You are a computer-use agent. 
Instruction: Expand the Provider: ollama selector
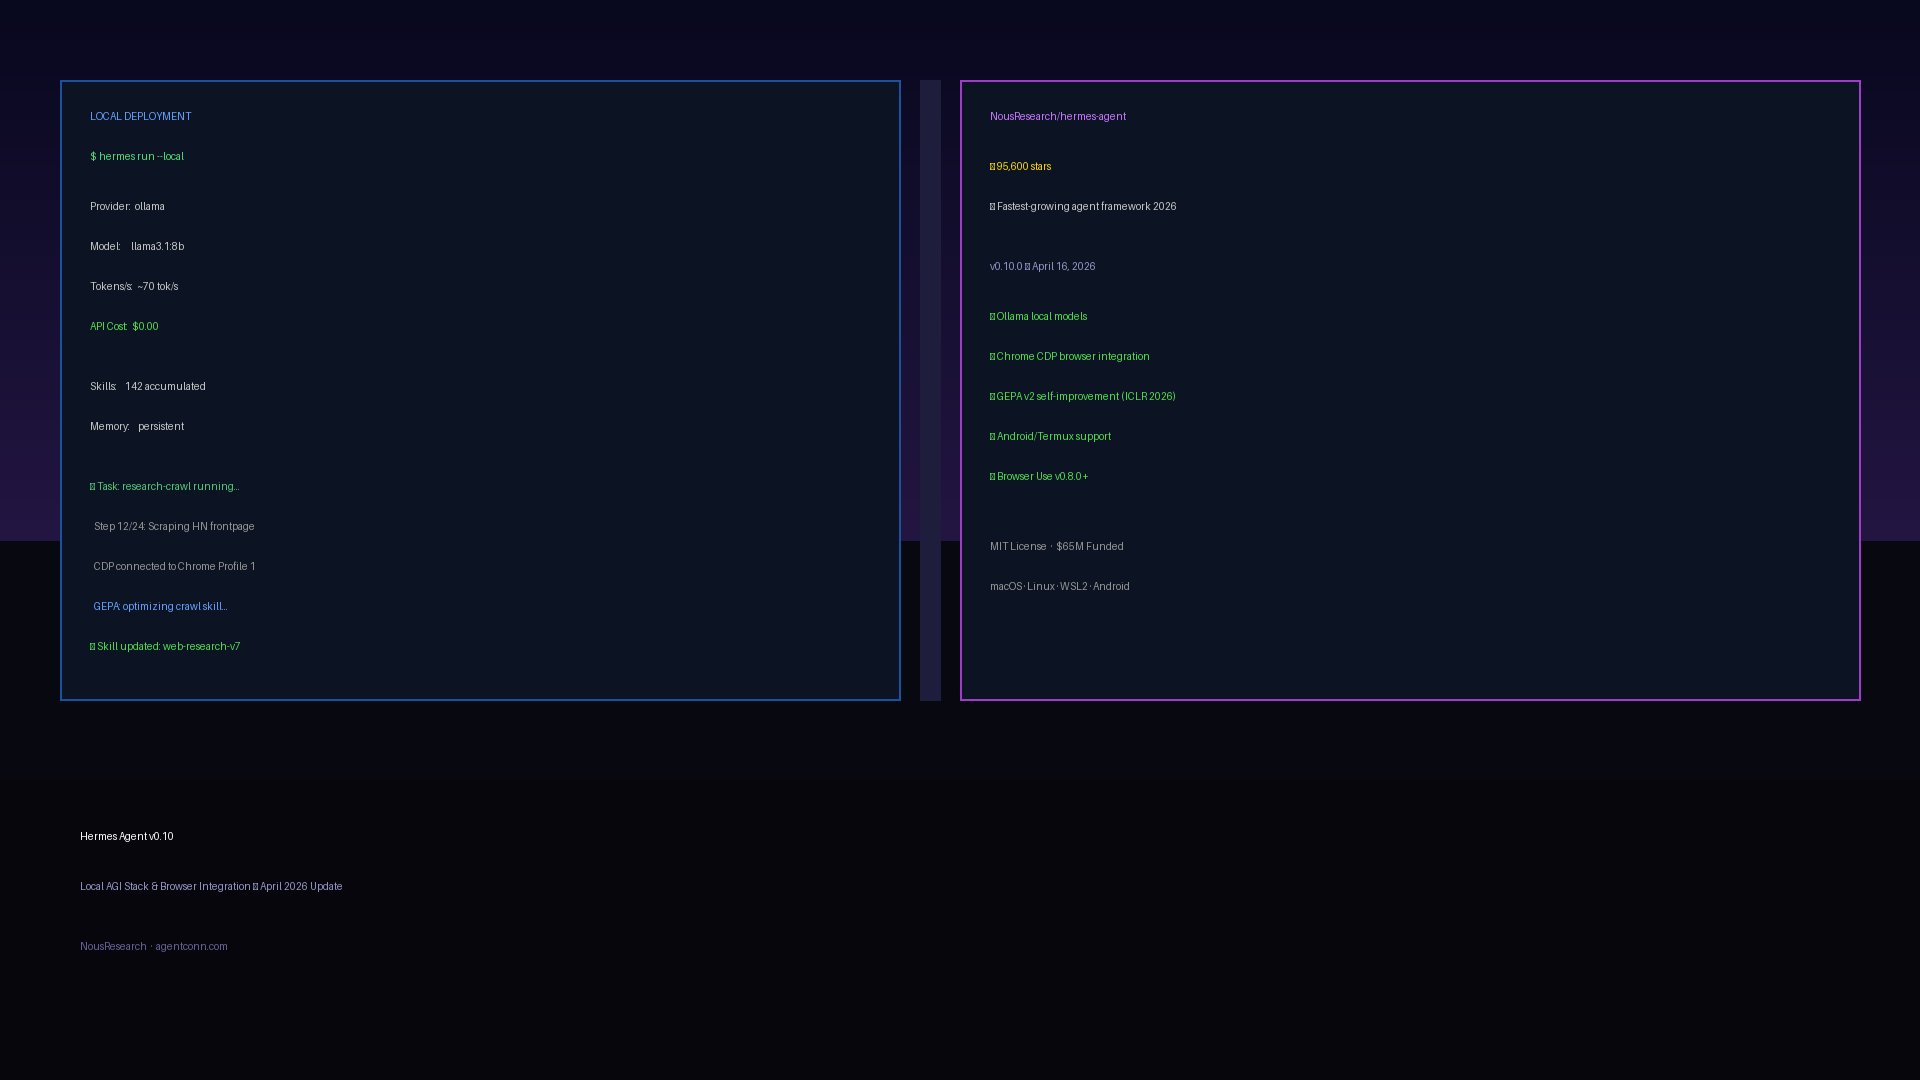click(127, 206)
